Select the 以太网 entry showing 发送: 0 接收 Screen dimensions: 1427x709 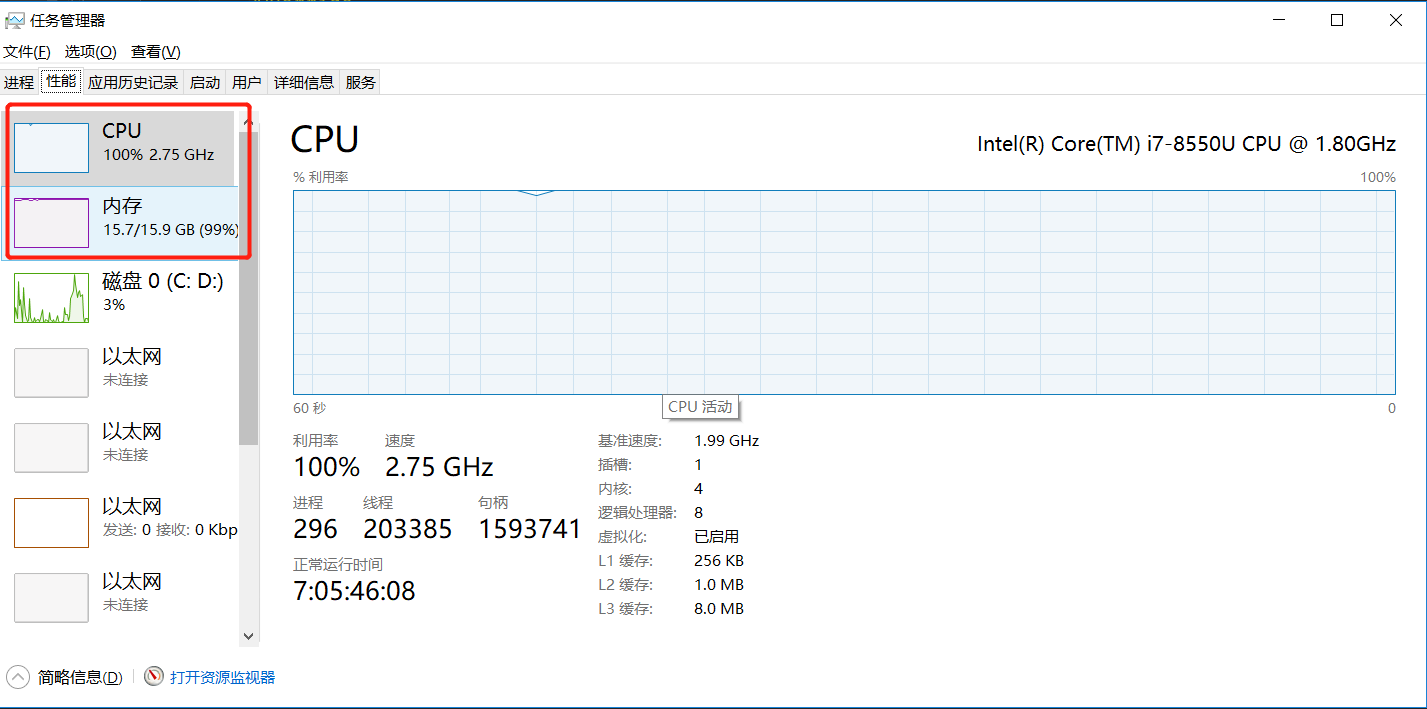[121, 522]
